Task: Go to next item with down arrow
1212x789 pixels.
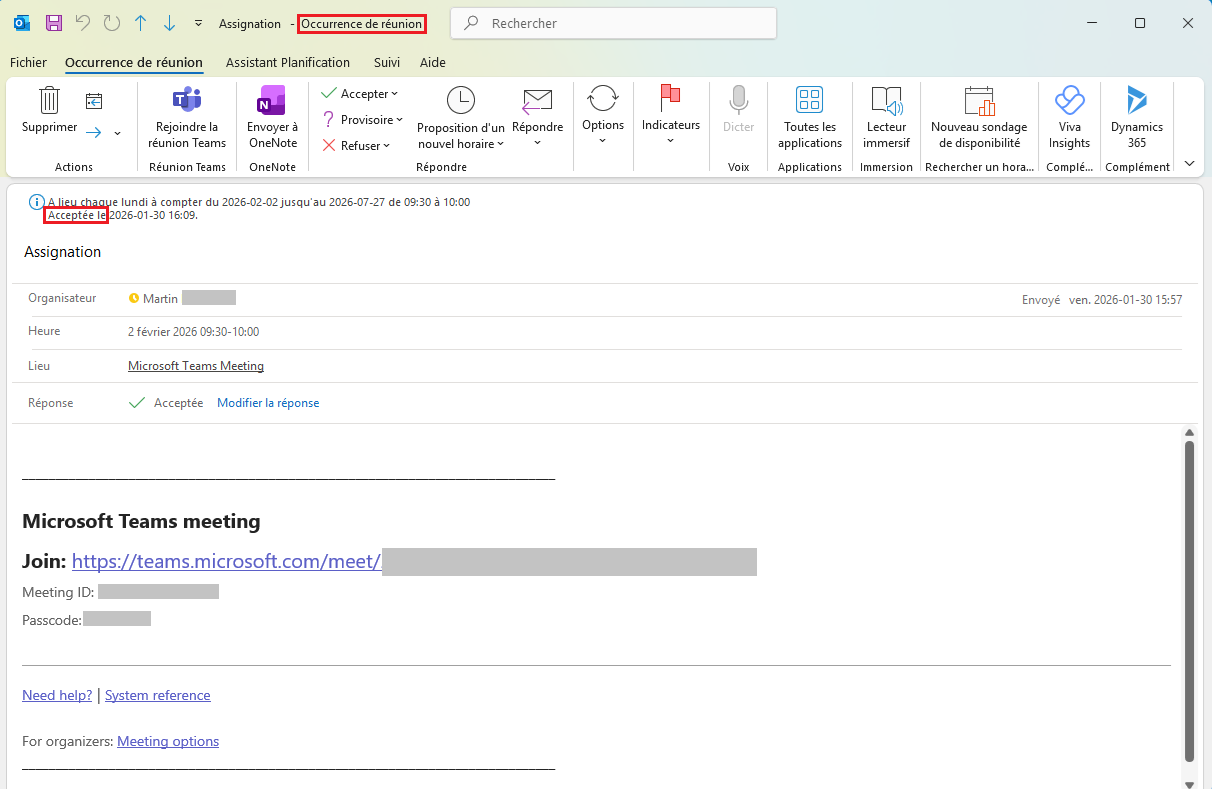Action: [x=169, y=23]
